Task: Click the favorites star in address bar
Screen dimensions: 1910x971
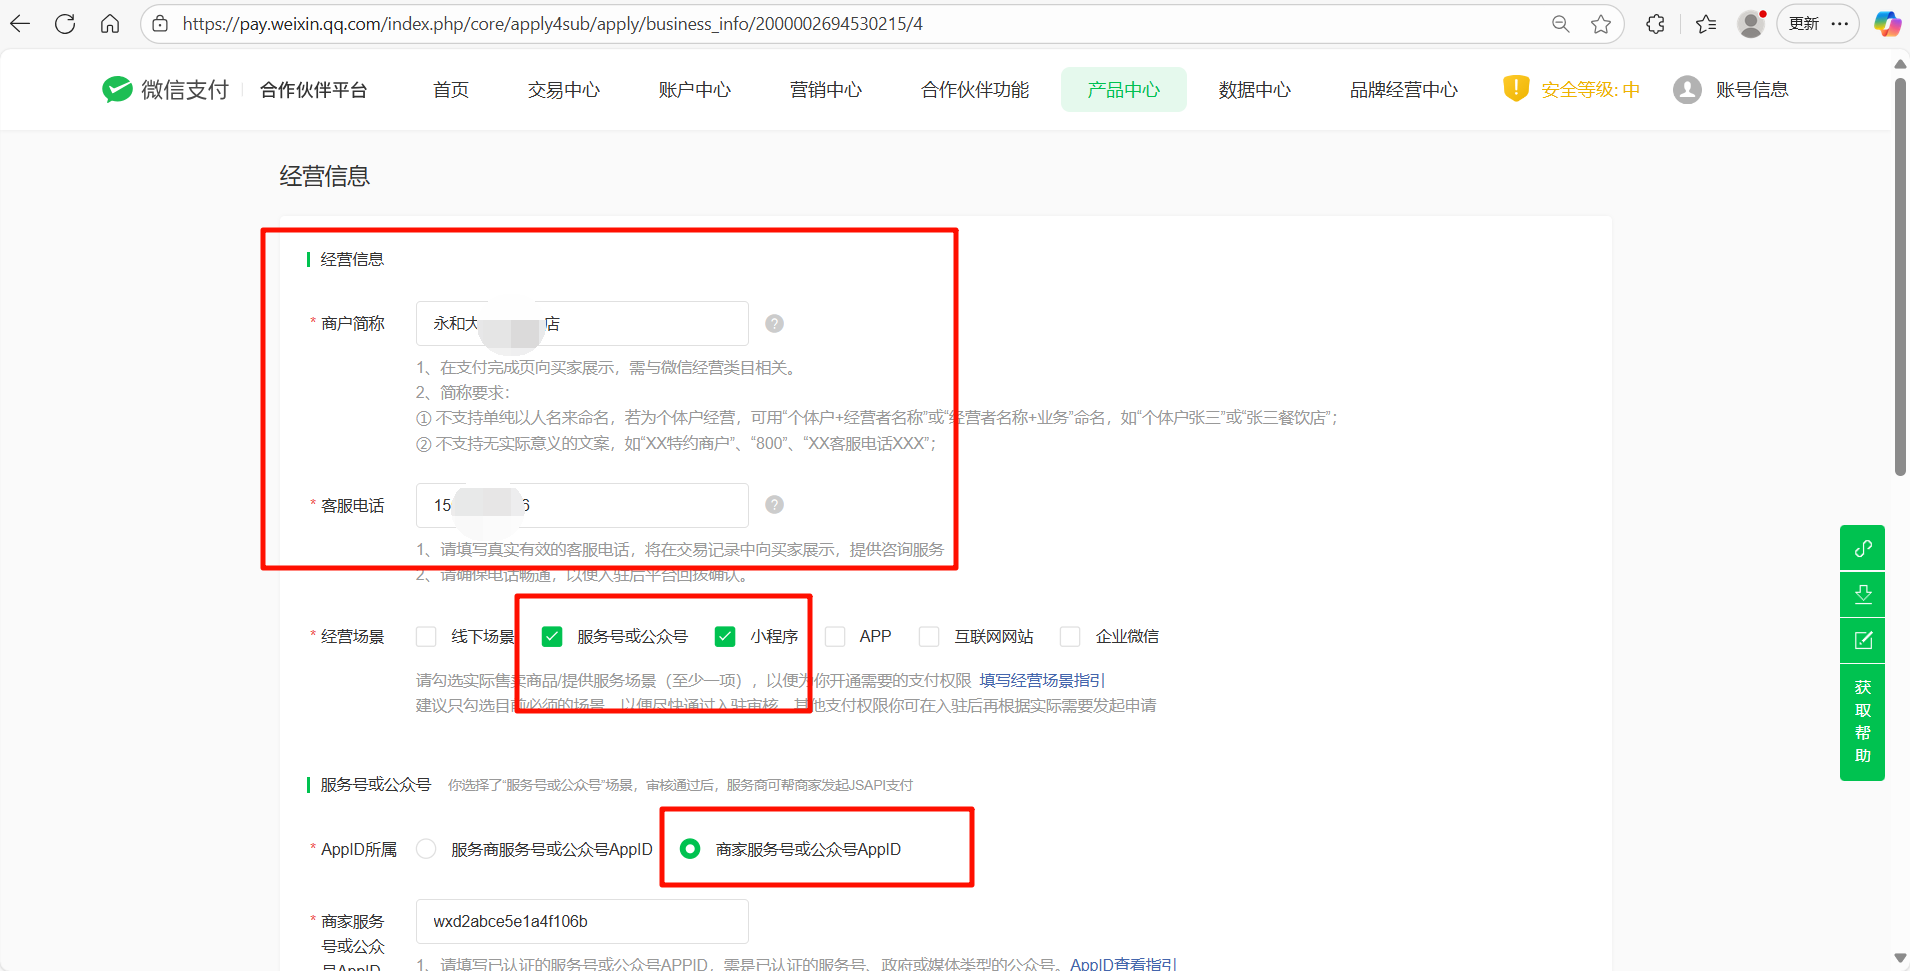Action: (1601, 24)
